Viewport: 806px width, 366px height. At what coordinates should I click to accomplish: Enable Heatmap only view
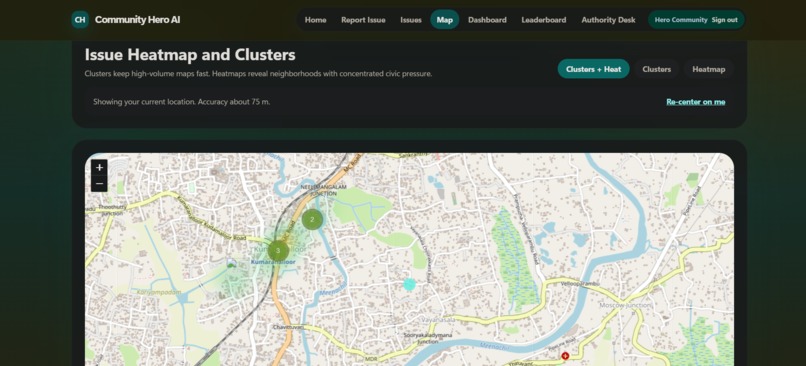708,69
